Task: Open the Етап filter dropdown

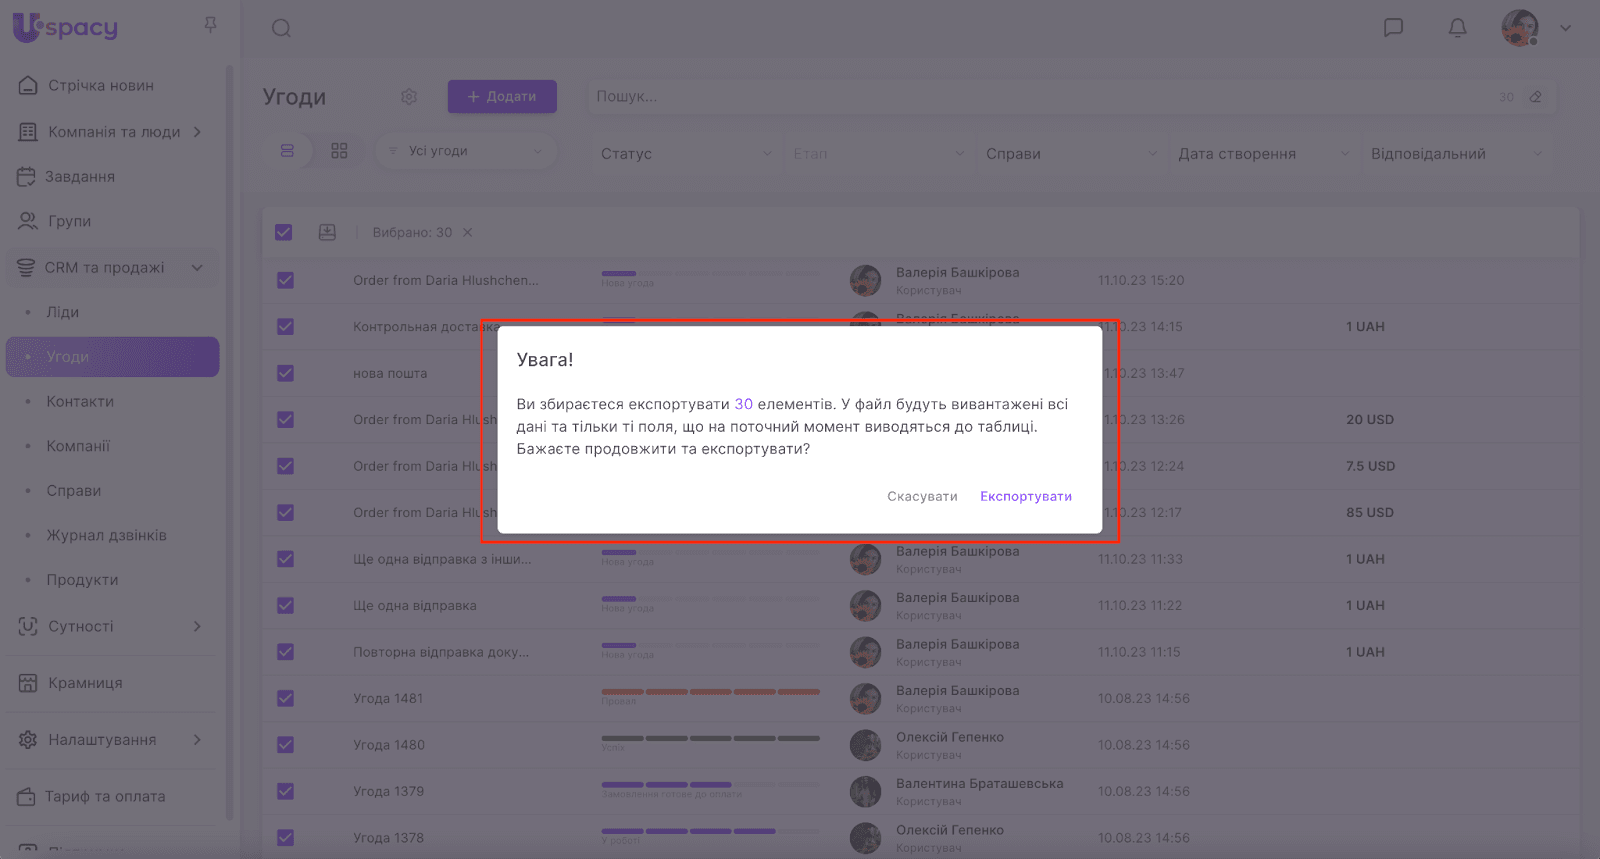Action: point(878,154)
